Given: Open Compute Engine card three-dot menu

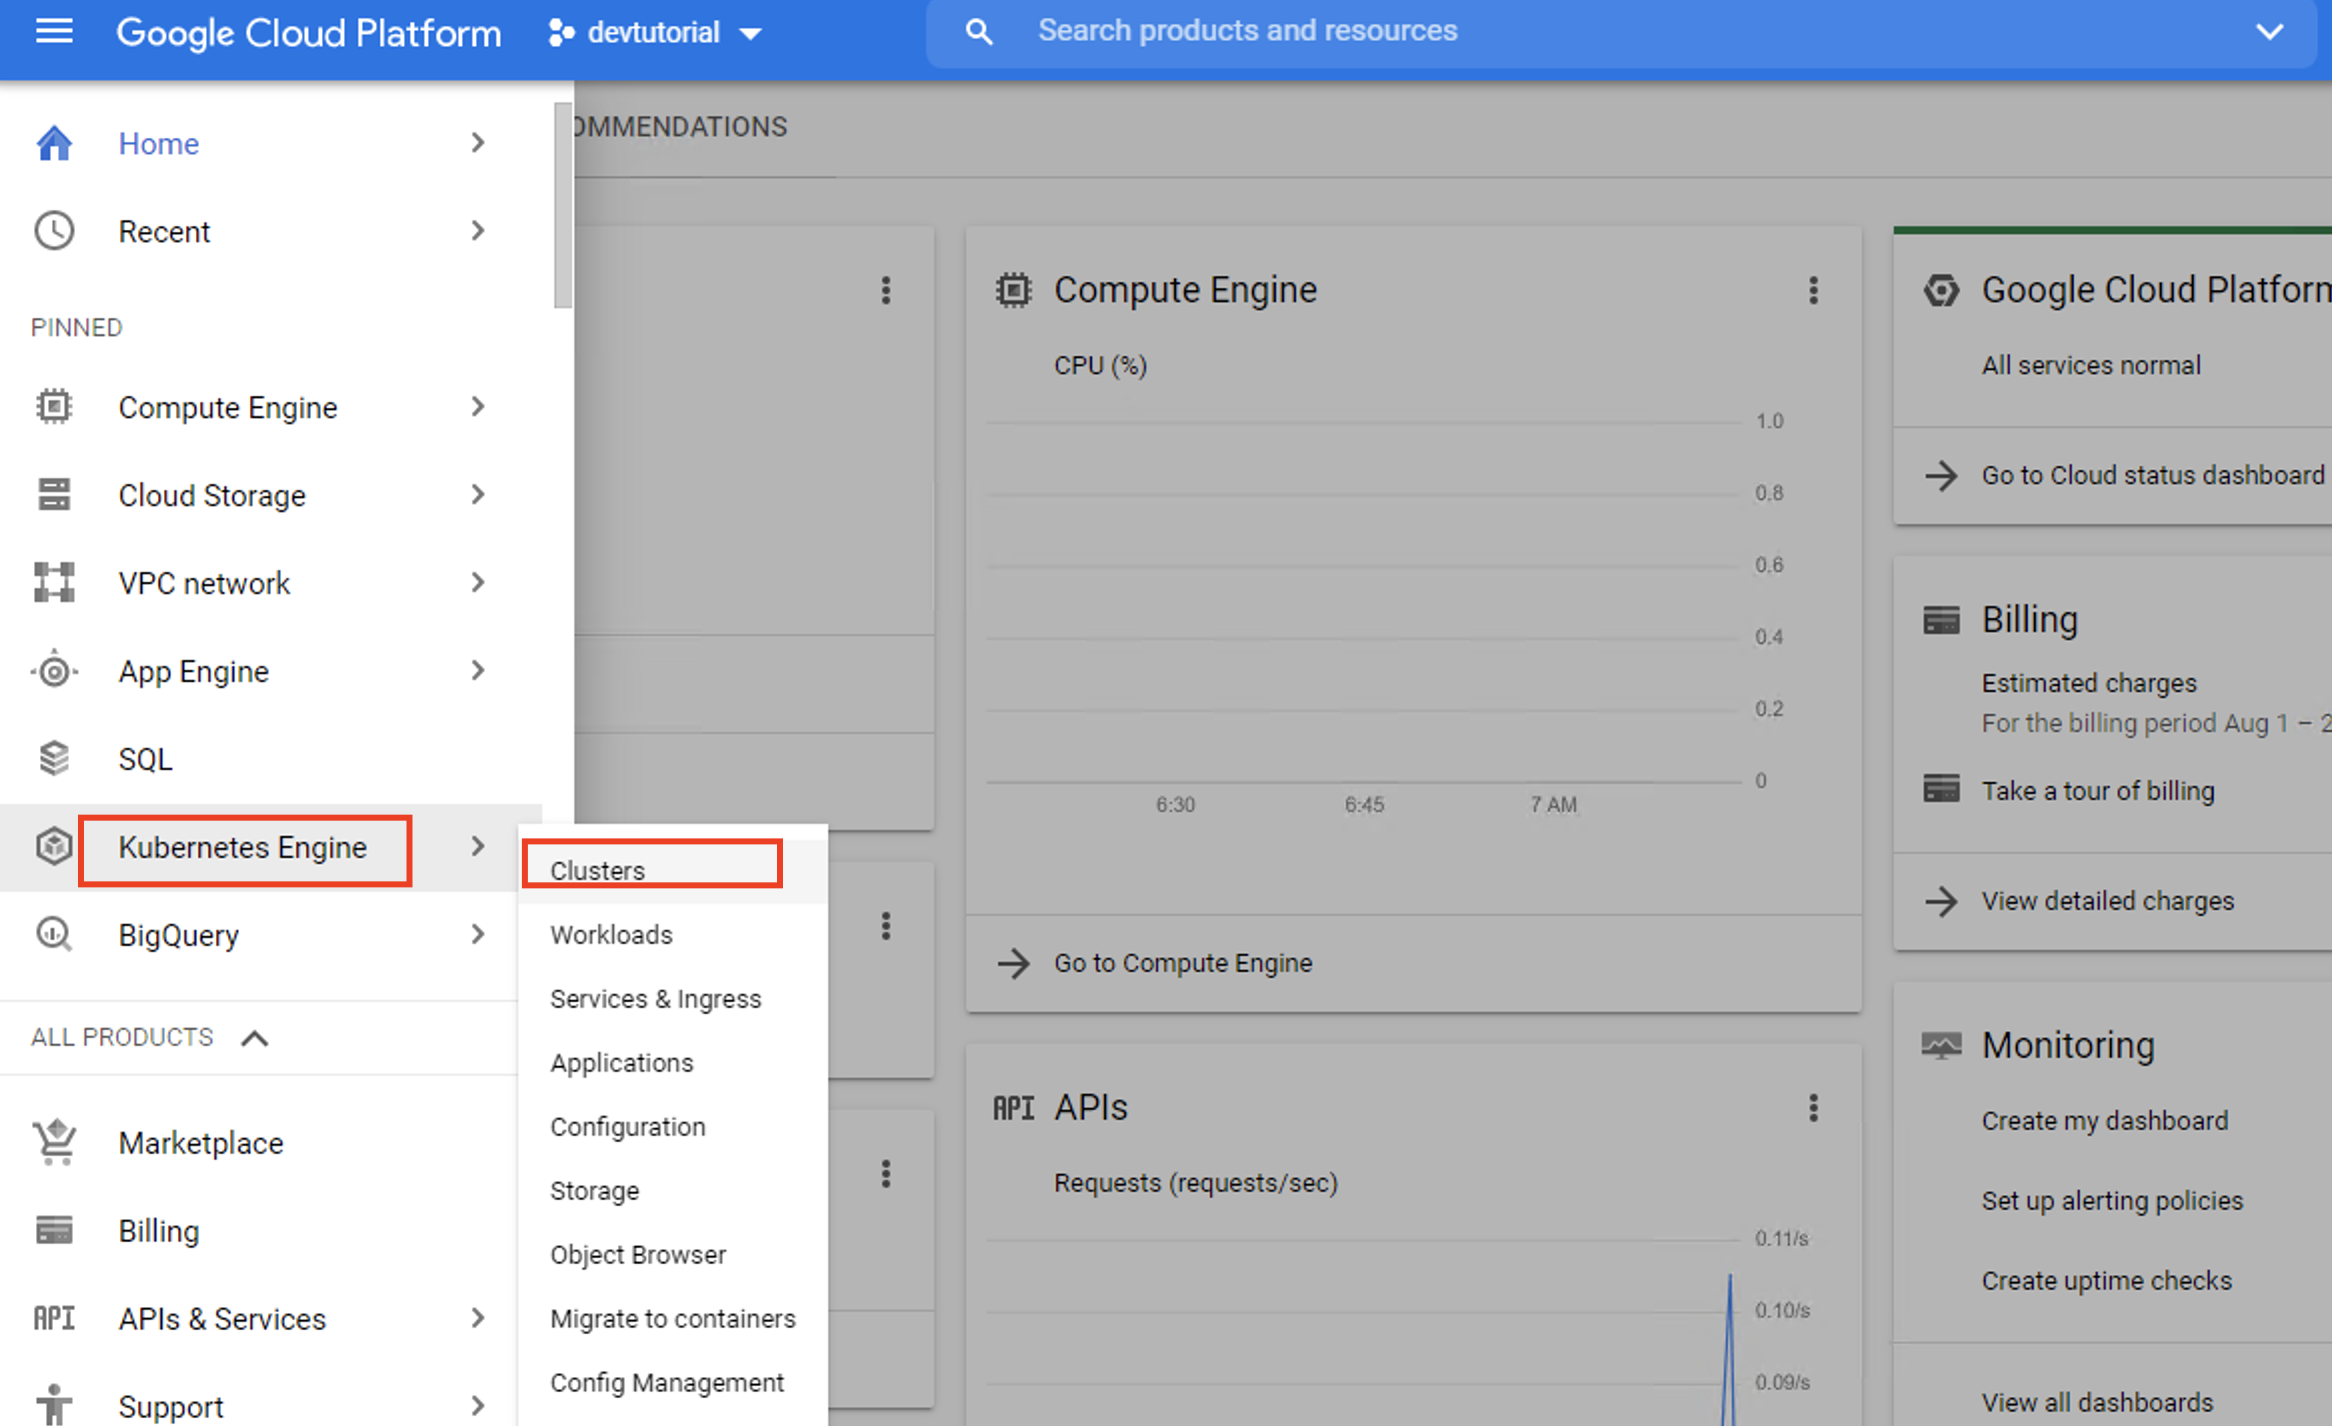Looking at the screenshot, I should (1813, 290).
